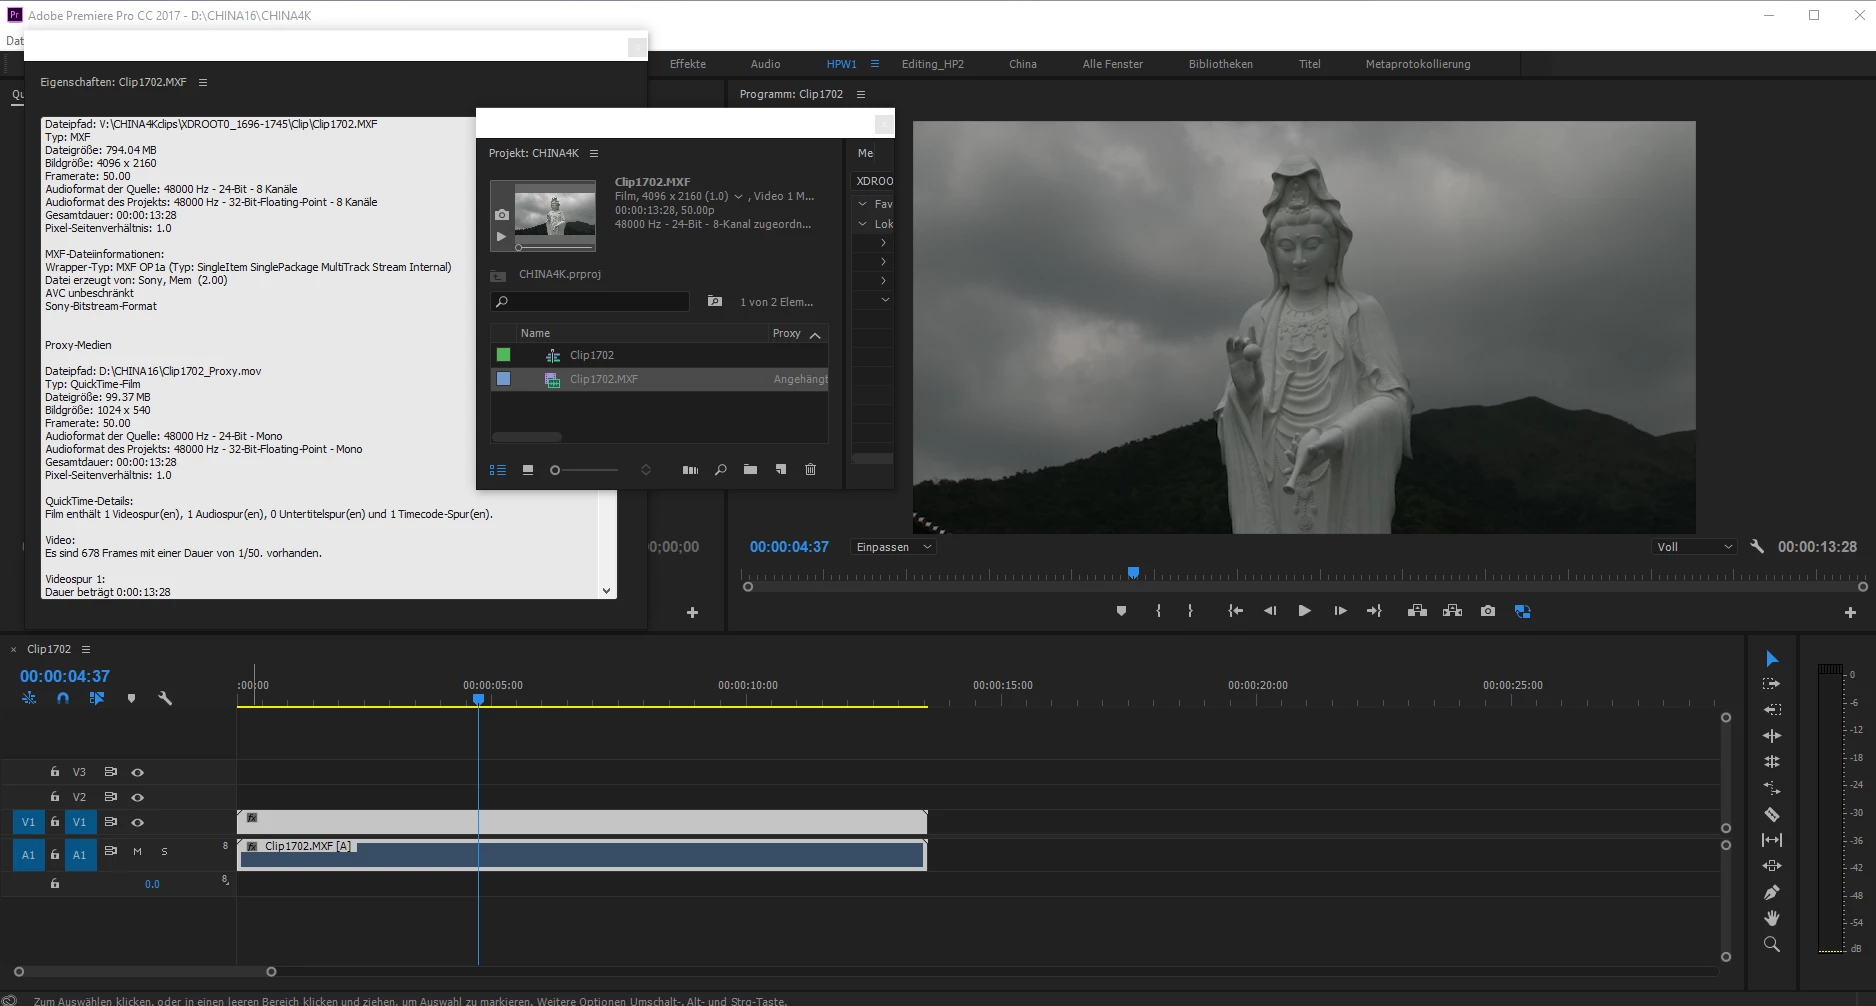
Task: Toggle lock on track V3
Action: (55, 772)
